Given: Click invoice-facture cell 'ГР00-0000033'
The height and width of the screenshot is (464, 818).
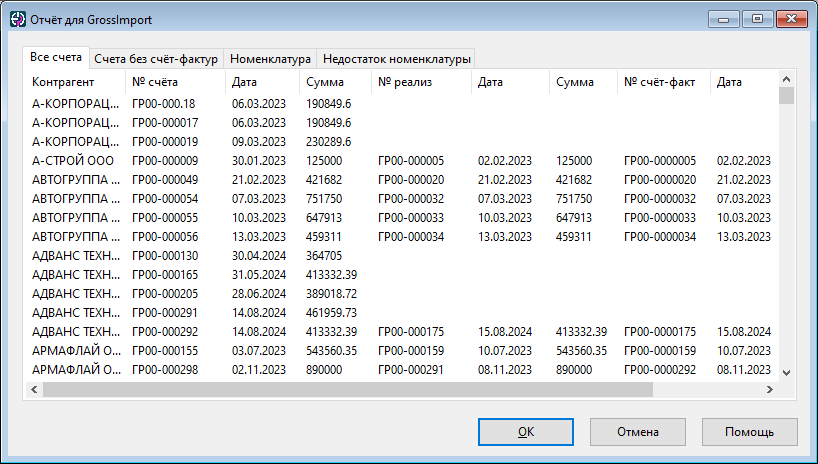Looking at the screenshot, I should (660, 218).
